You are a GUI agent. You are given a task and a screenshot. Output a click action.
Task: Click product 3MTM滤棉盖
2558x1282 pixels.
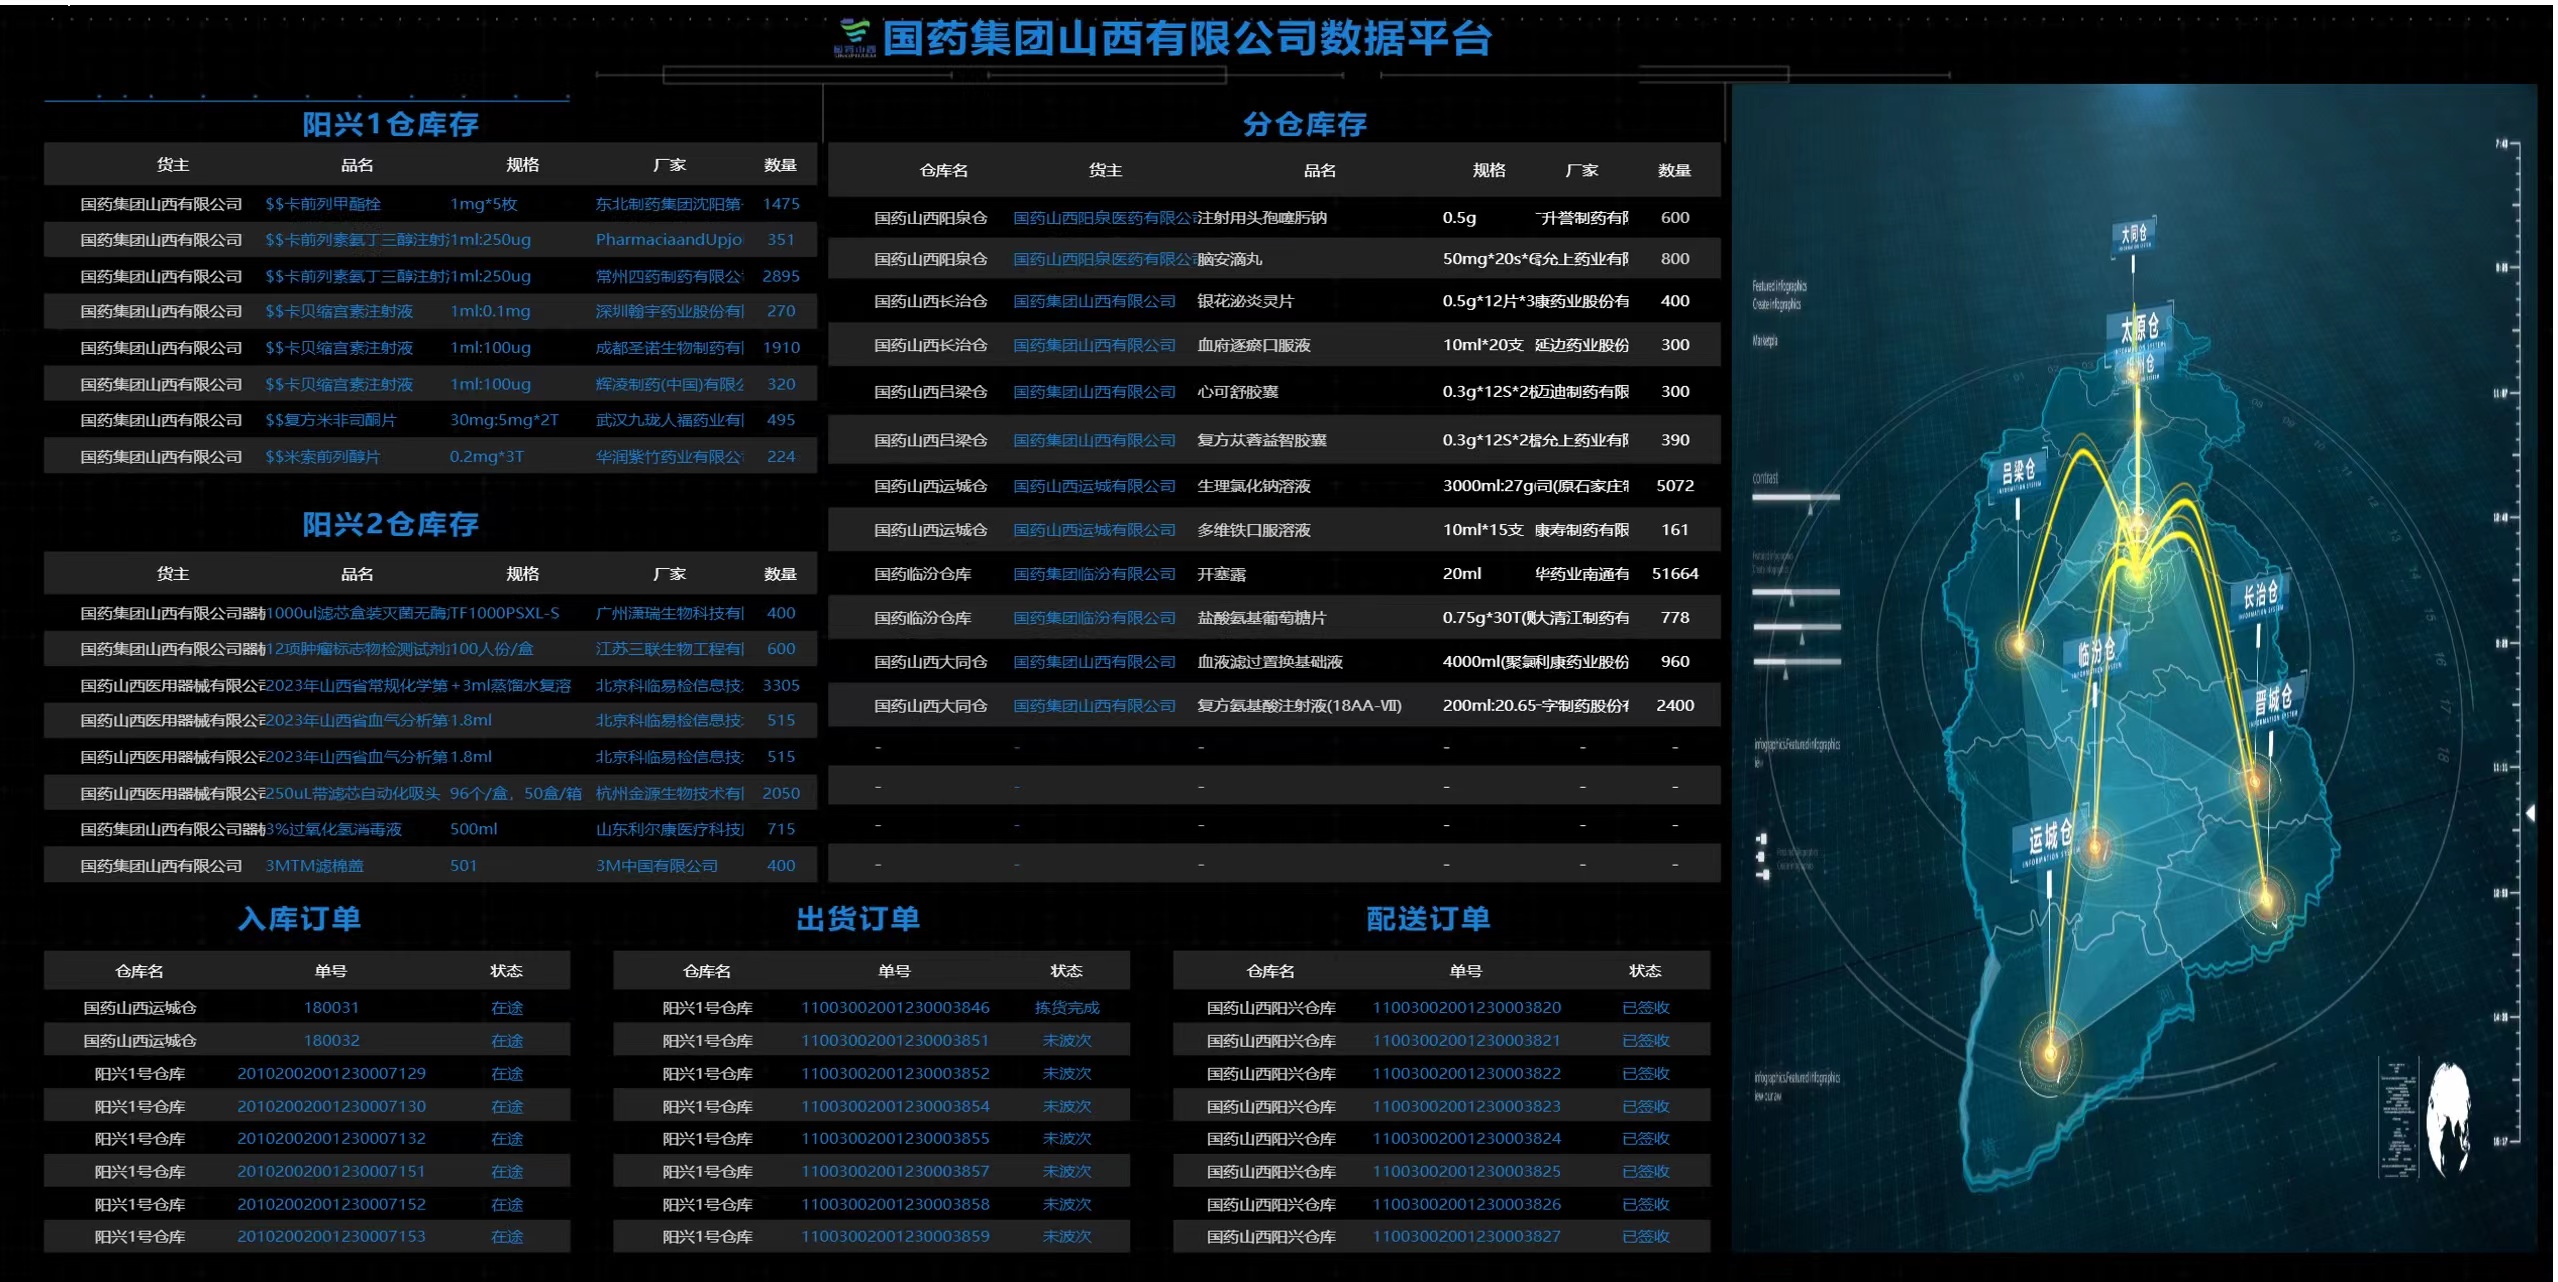click(x=314, y=866)
